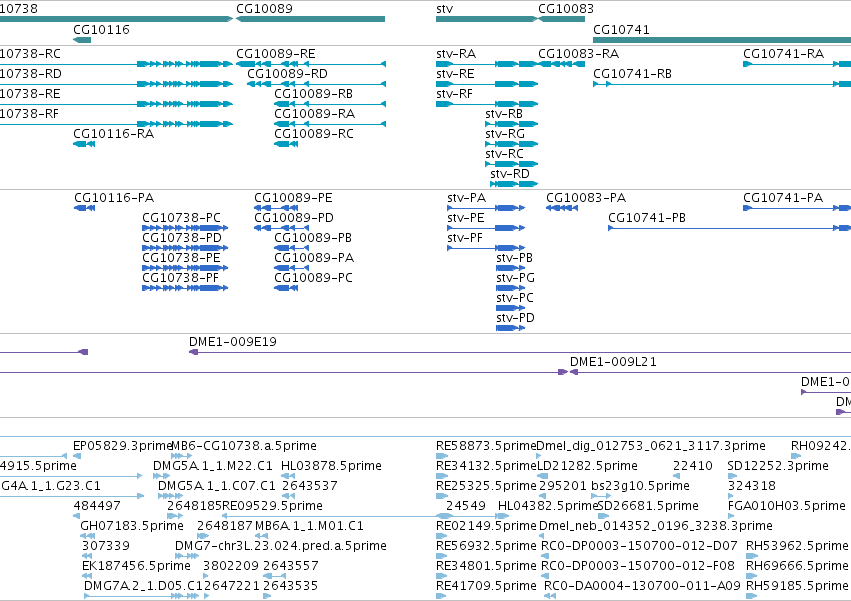Select protein CG10738-PC
Viewport: 851px width, 601px height.
pos(185,228)
